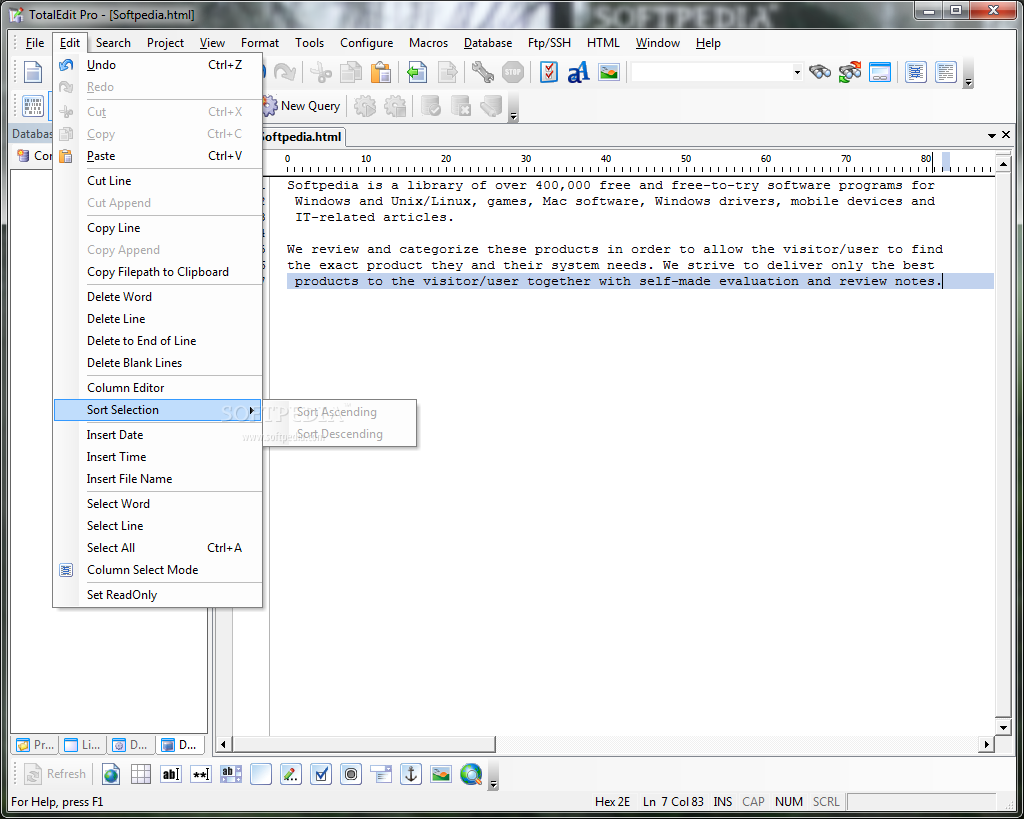This screenshot has width=1024, height=819.
Task: Click the 'ab' text field icon
Action: (170, 774)
